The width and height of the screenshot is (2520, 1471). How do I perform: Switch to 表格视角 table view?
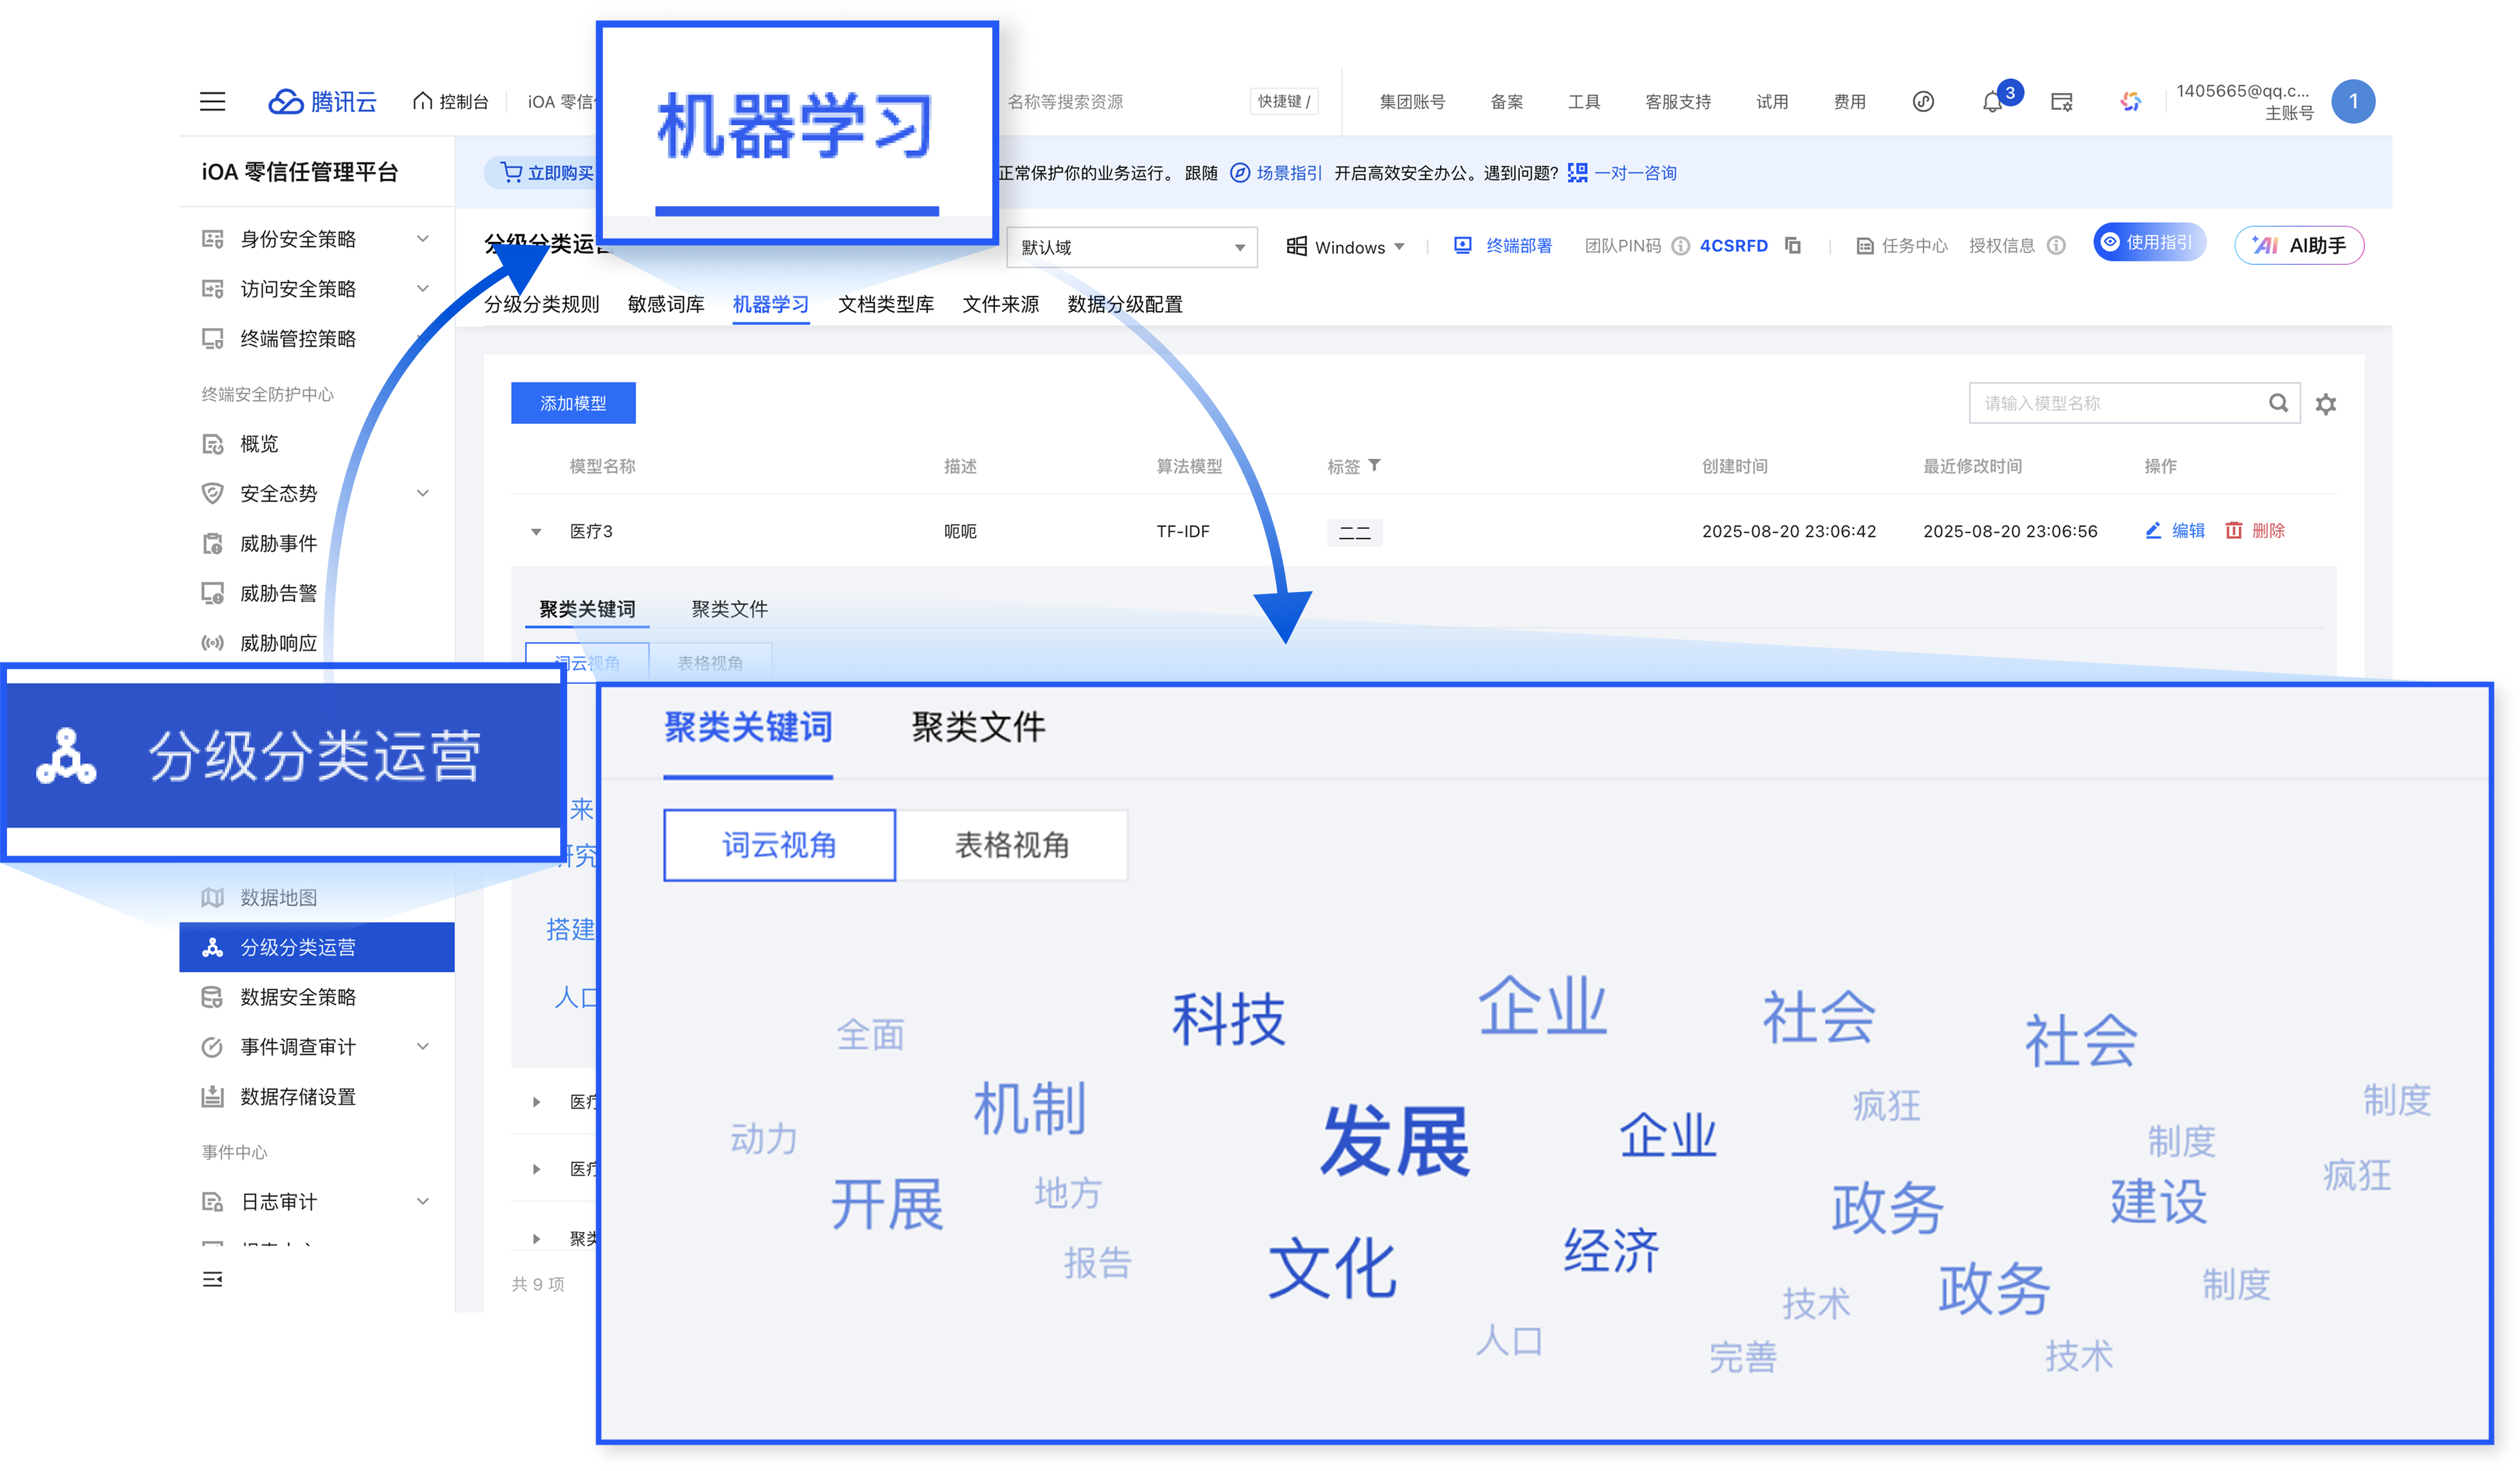coord(1013,845)
